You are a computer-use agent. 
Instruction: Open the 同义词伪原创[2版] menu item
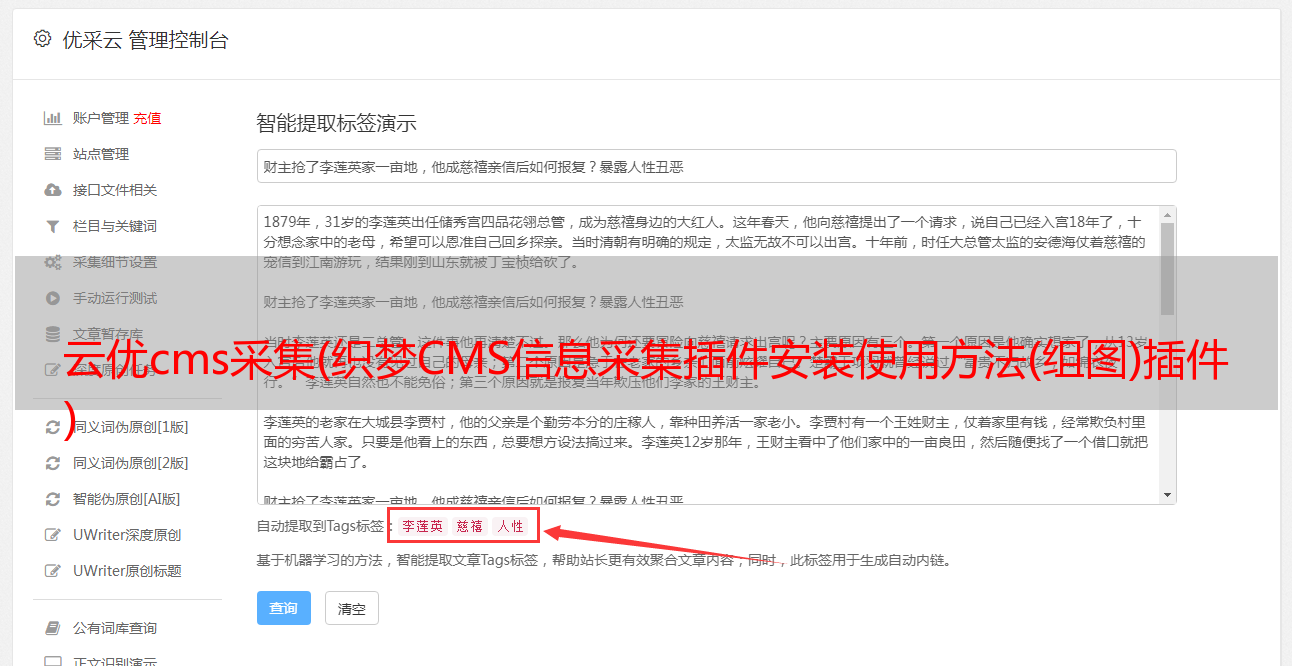click(130, 463)
